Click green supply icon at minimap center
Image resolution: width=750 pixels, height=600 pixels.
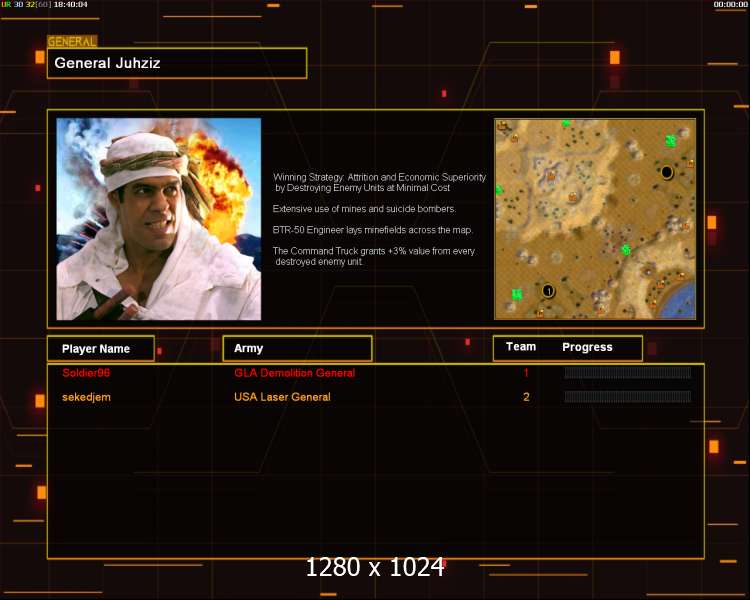point(626,249)
